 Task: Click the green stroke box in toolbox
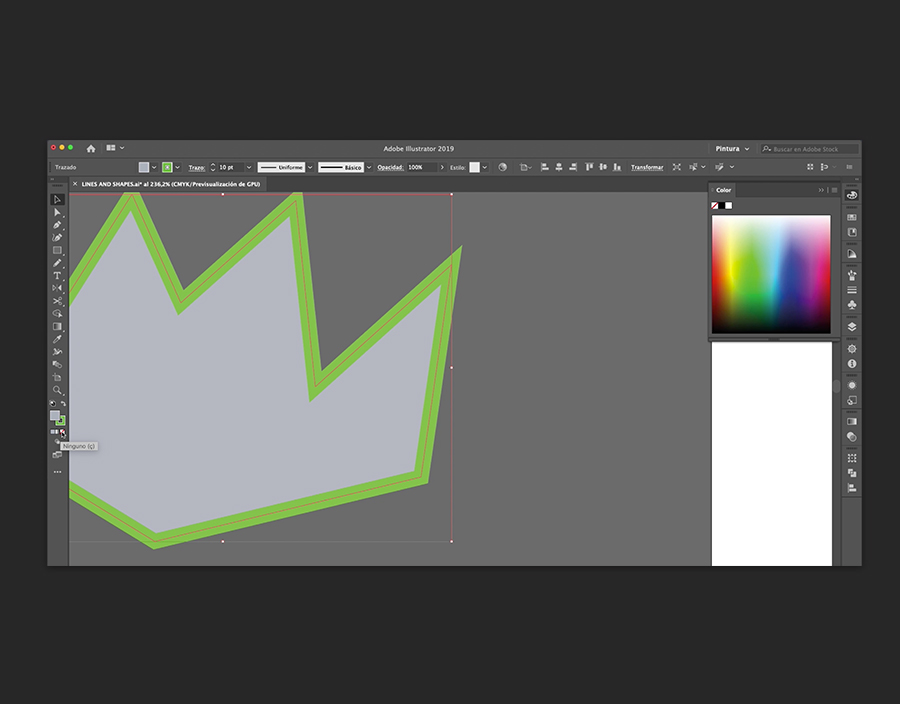(x=61, y=421)
